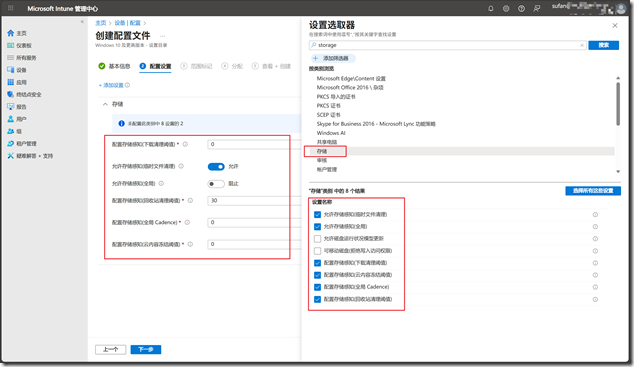Image resolution: width=634 pixels, height=367 pixels.
Task: Check 可移动磁盘(拒绝写入访问权限) checkbox
Action: tap(317, 251)
